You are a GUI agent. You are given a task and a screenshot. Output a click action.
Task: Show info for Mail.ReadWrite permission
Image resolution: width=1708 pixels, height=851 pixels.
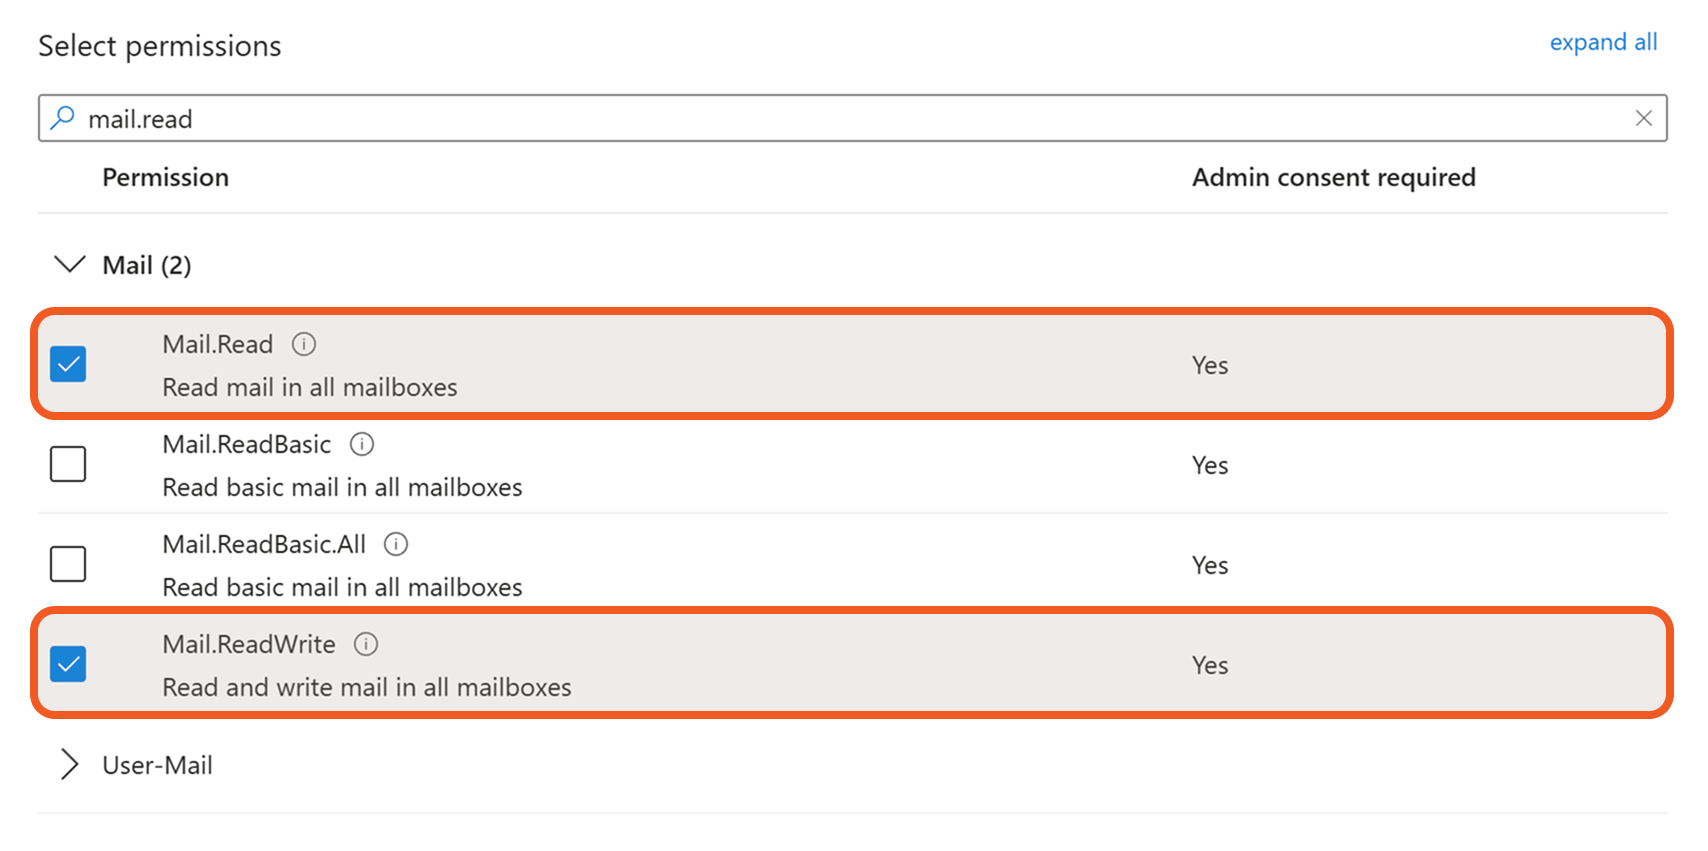[366, 644]
